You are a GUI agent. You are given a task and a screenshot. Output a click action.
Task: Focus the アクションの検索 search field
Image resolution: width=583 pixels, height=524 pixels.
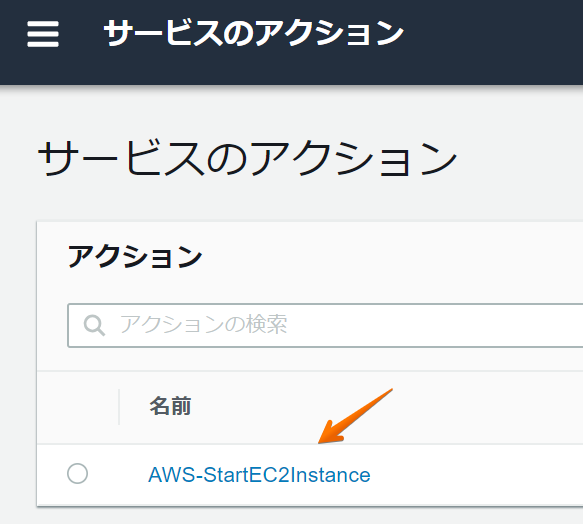325,325
